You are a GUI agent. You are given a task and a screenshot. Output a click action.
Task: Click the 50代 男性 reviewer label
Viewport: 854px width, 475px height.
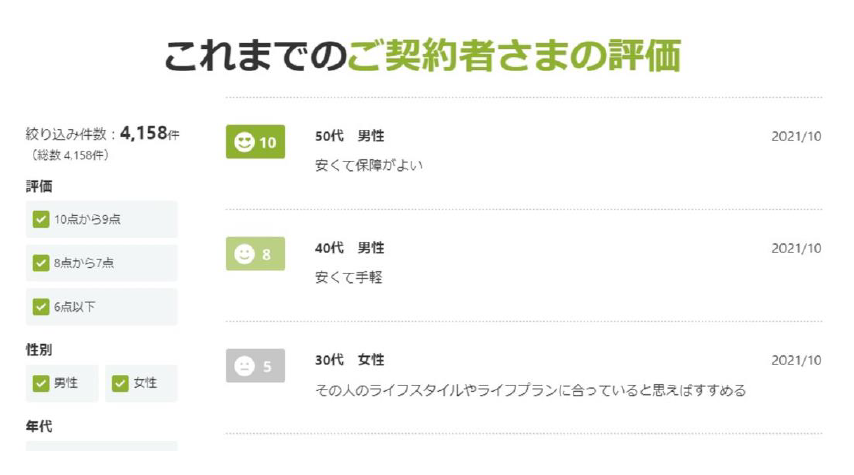(349, 136)
